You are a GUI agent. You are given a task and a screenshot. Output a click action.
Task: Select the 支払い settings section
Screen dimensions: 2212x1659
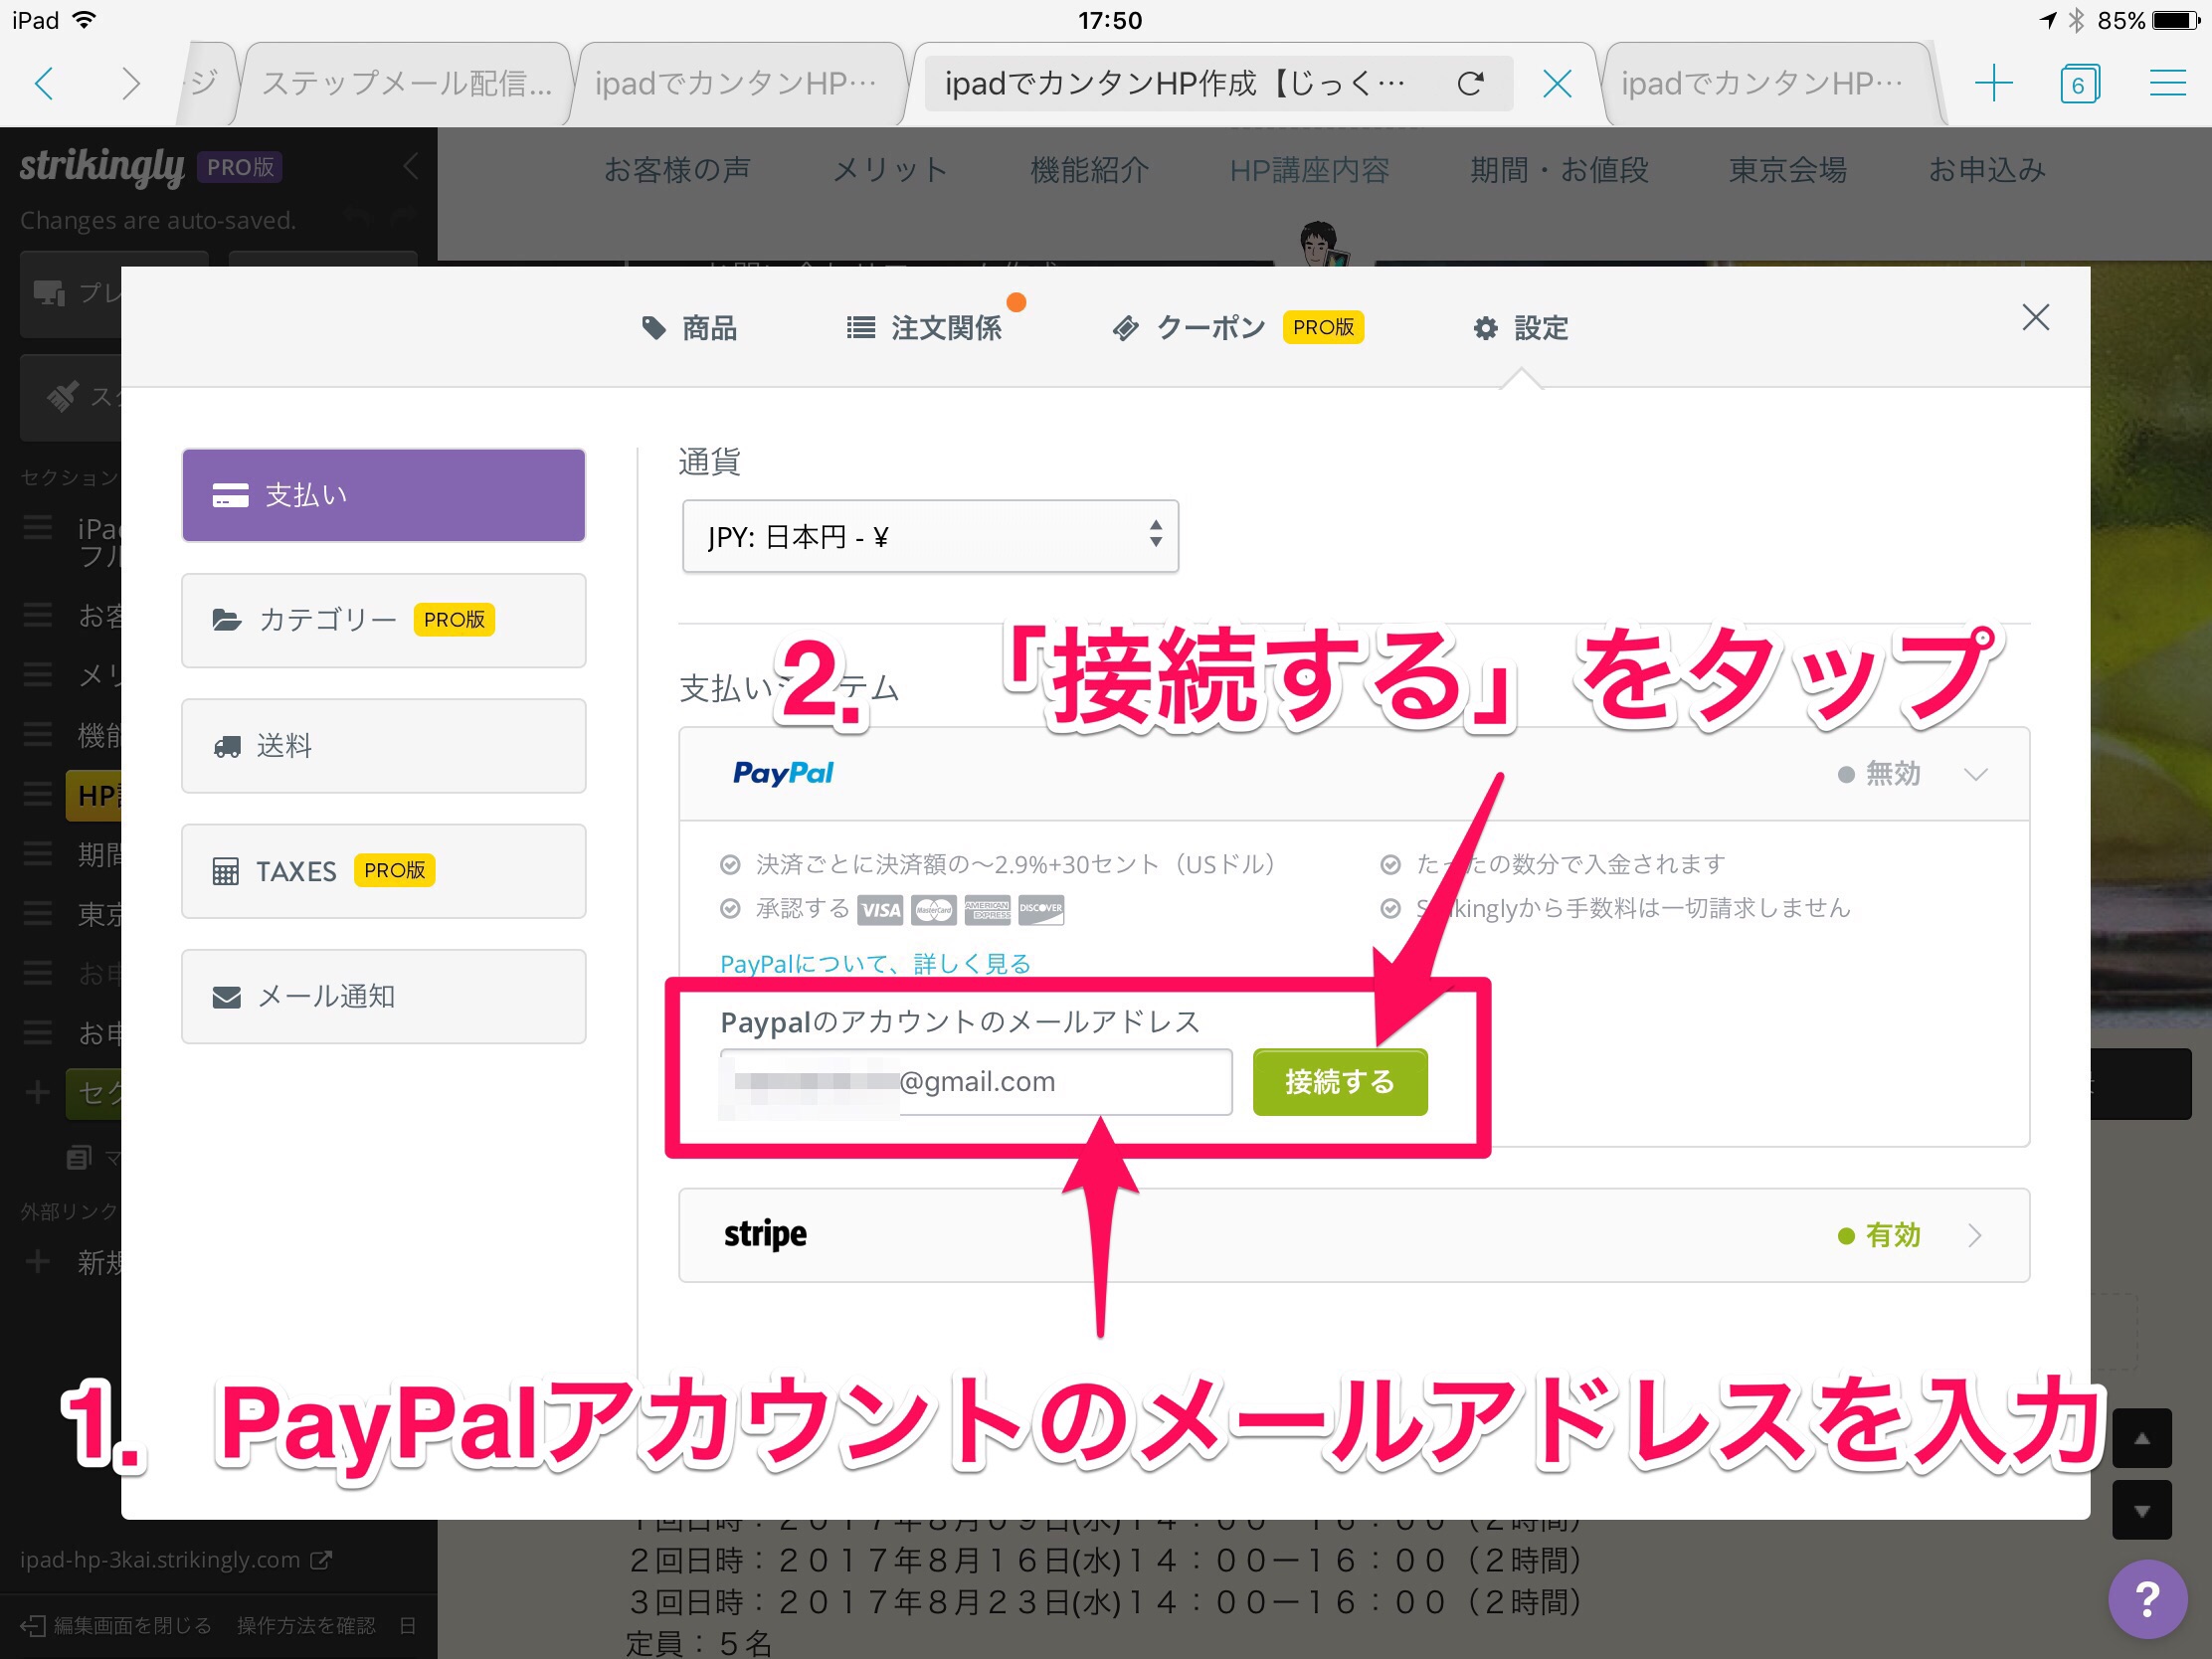coord(384,495)
